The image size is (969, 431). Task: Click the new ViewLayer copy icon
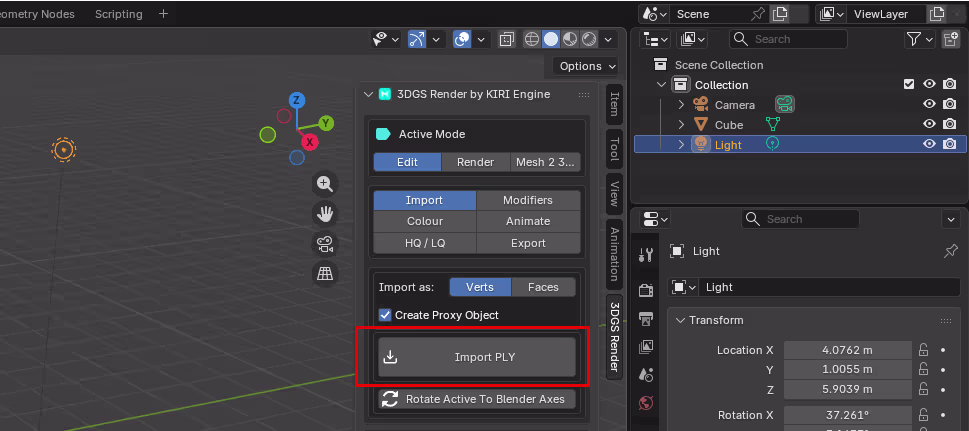point(937,14)
